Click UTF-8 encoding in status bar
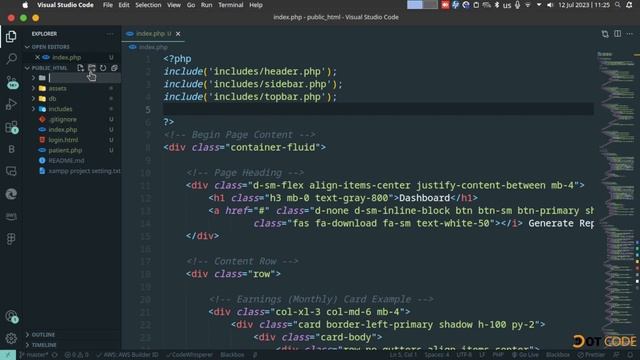640x360 pixels. tap(464, 355)
